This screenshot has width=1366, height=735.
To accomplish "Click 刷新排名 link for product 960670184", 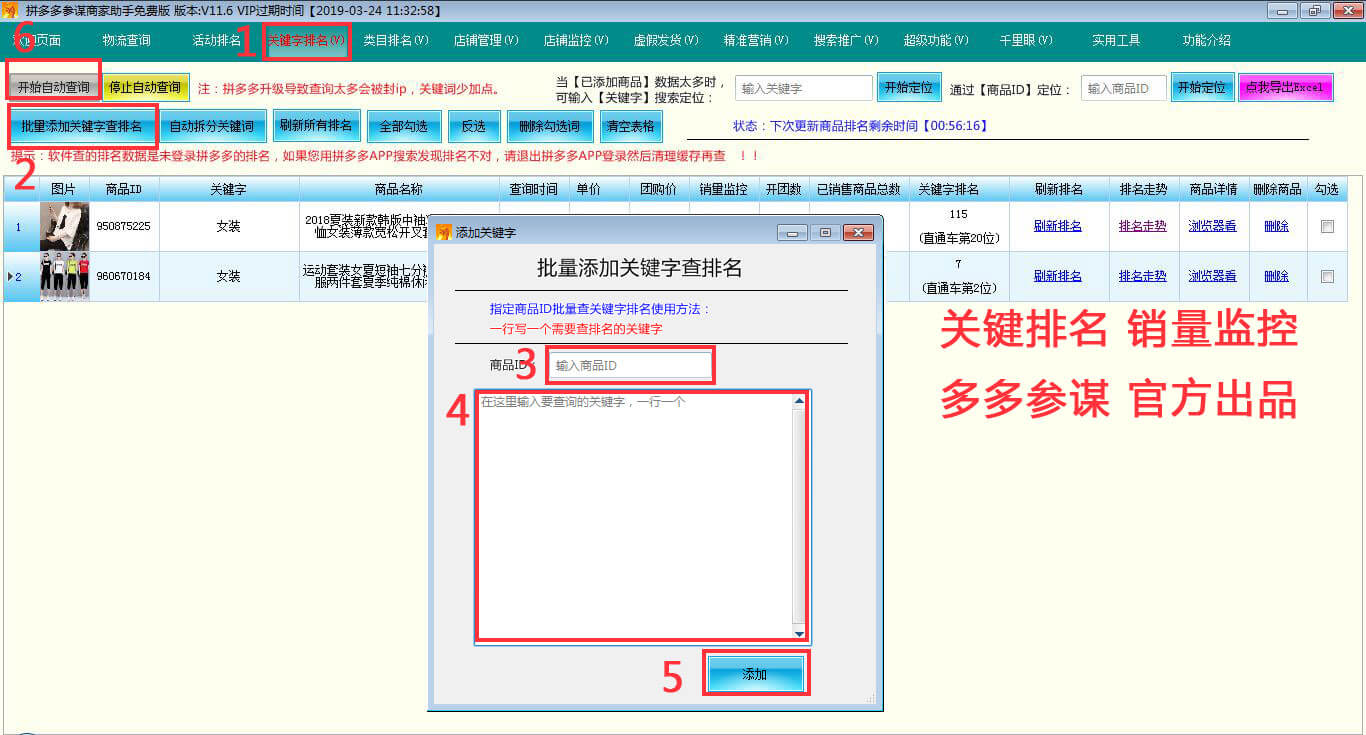I will 1058,276.
